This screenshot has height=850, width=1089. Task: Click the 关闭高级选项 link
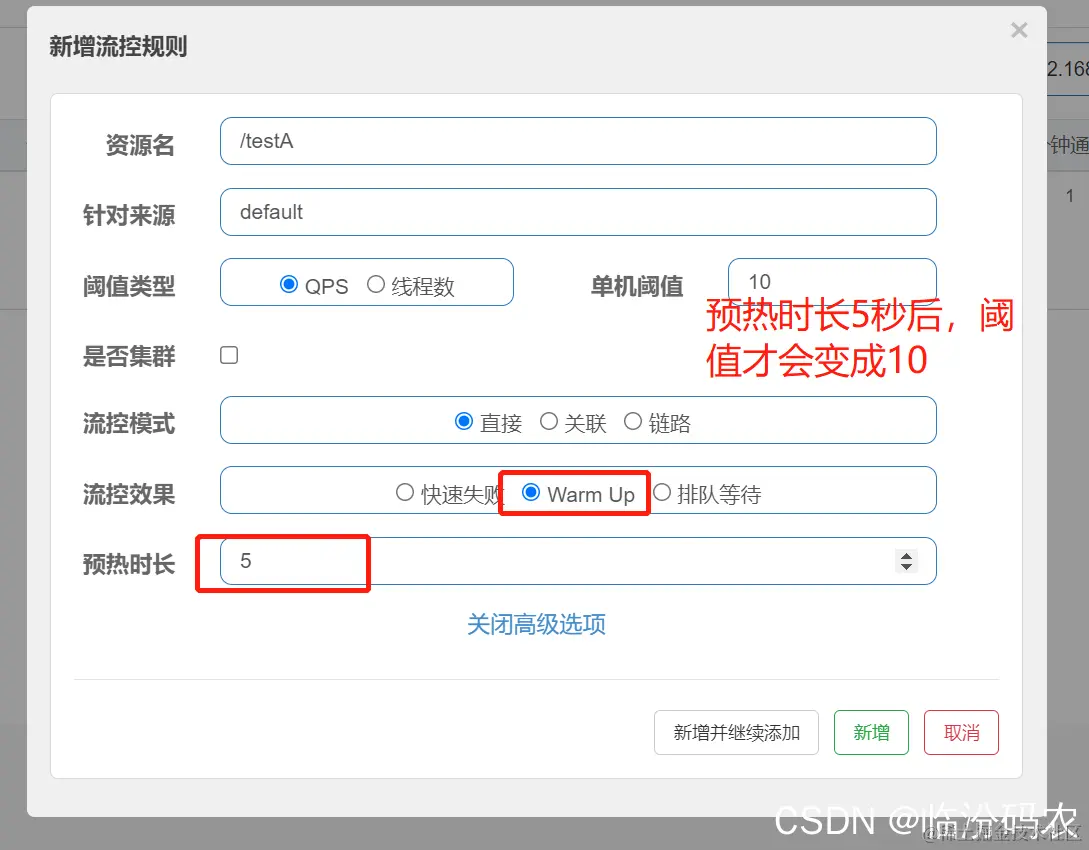tap(536, 624)
